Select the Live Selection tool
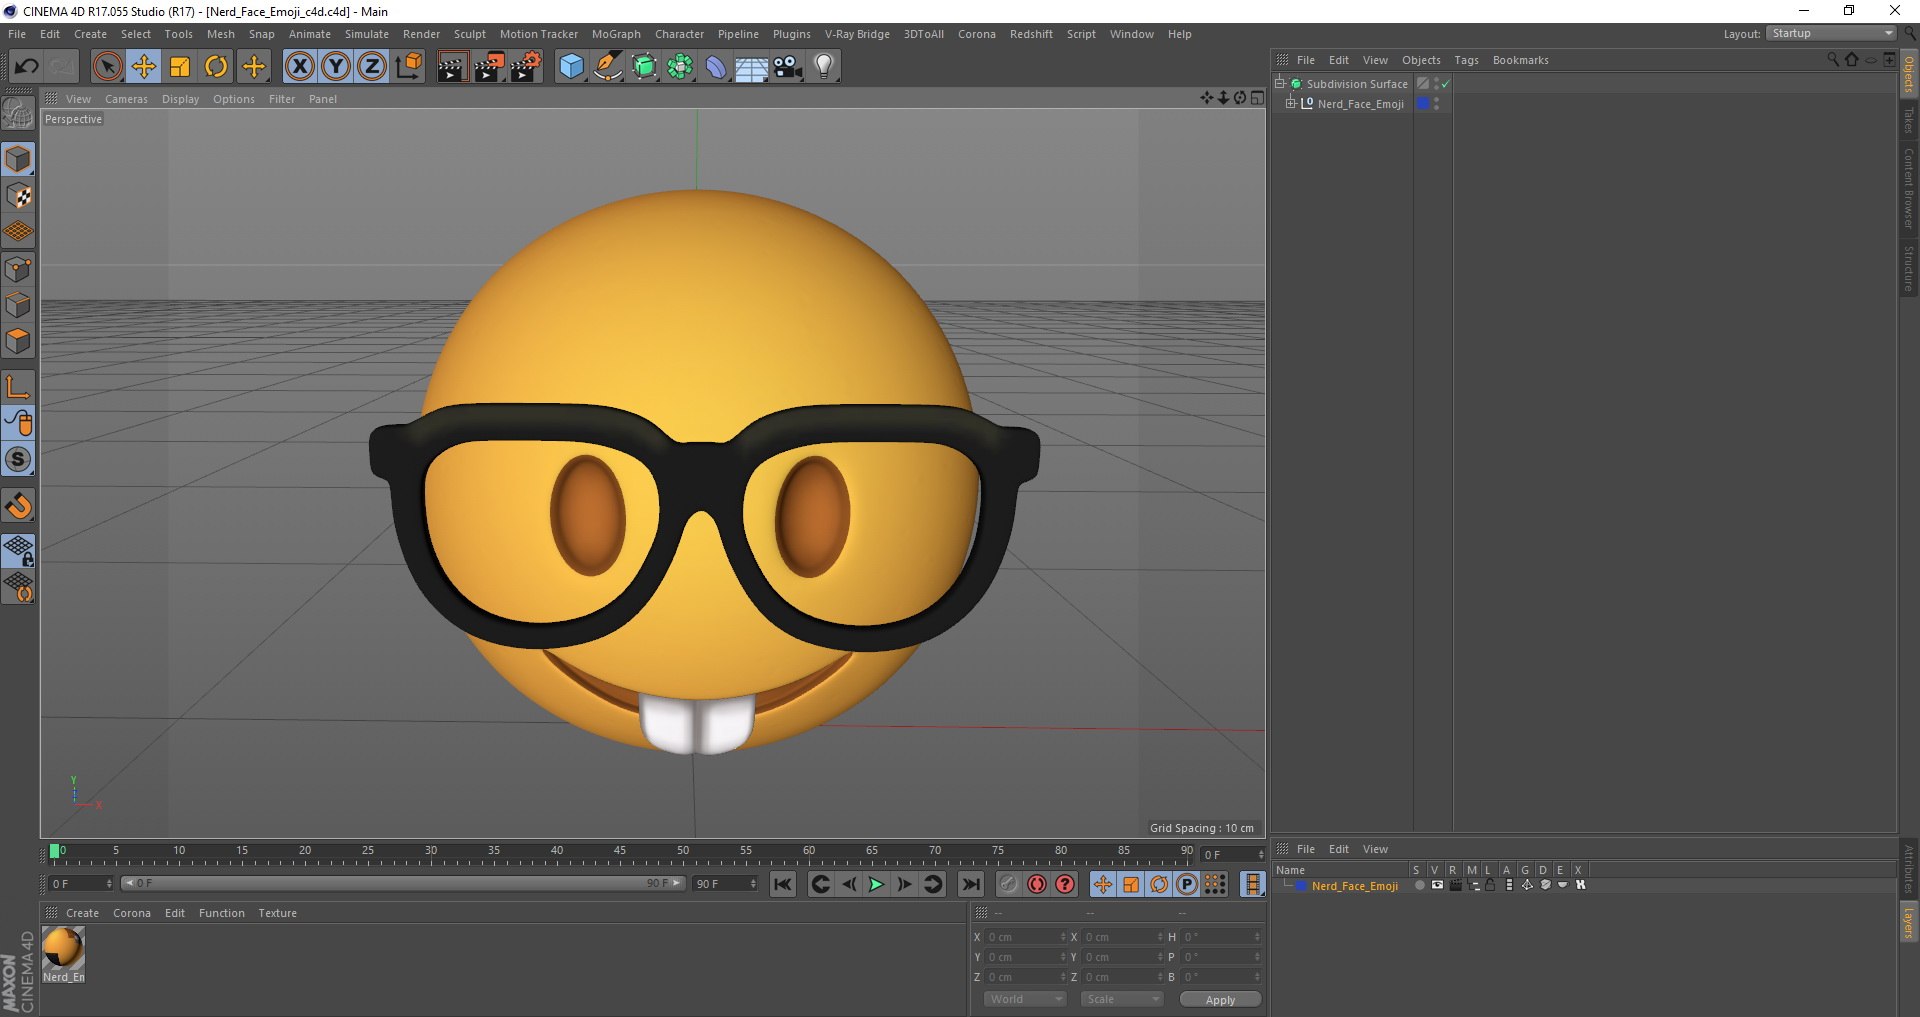 (107, 67)
